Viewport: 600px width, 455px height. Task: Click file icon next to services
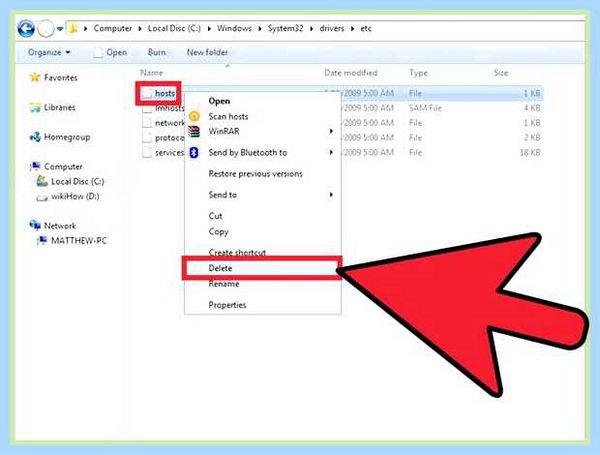click(x=147, y=152)
